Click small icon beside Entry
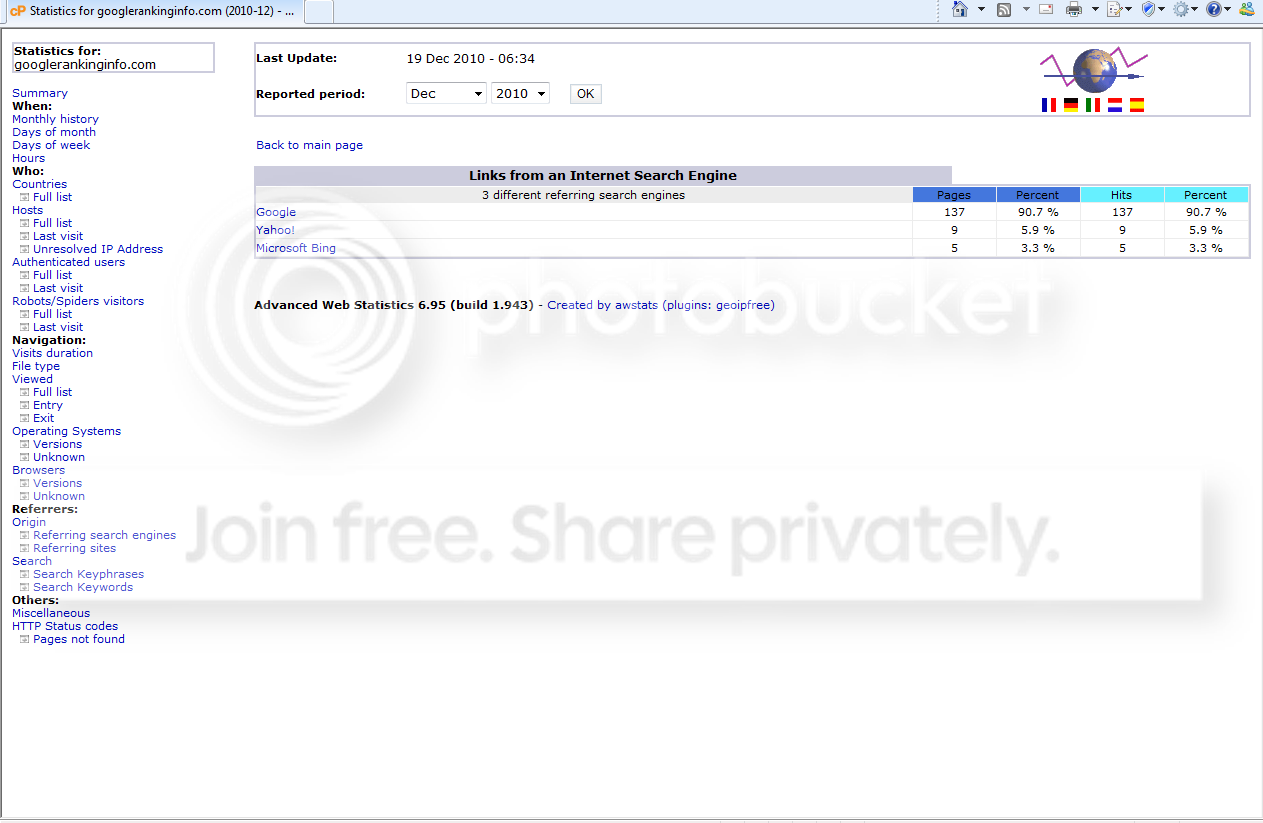This screenshot has width=1263, height=823. (25, 405)
